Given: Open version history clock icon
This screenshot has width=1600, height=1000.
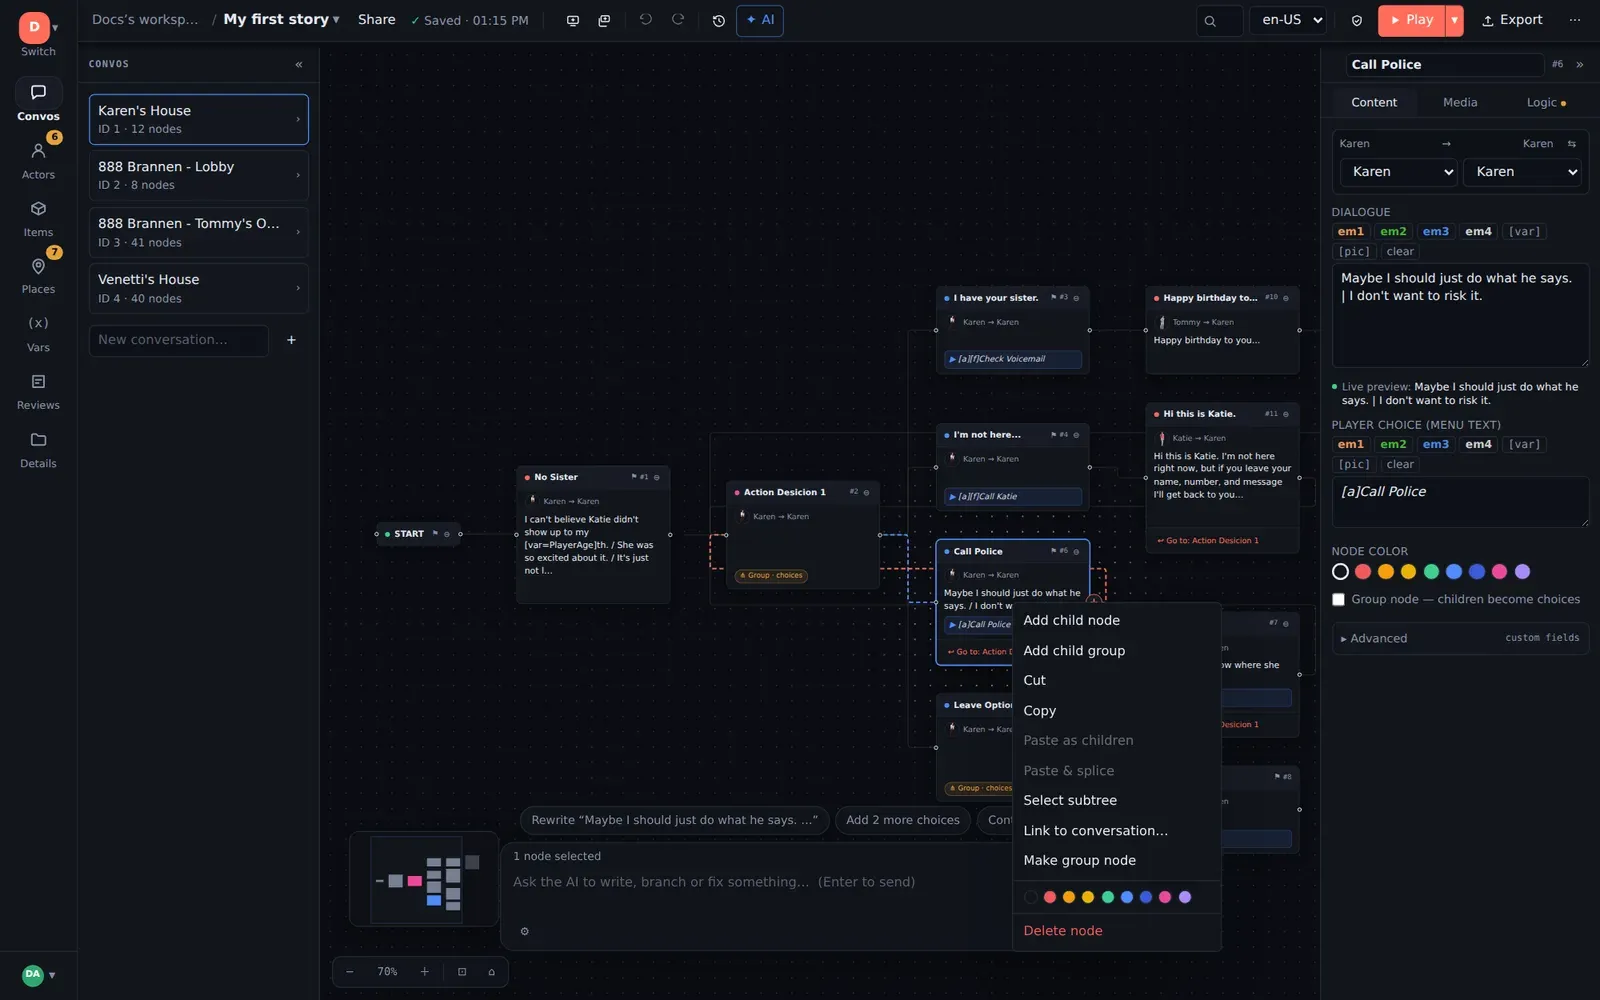Looking at the screenshot, I should click(718, 20).
